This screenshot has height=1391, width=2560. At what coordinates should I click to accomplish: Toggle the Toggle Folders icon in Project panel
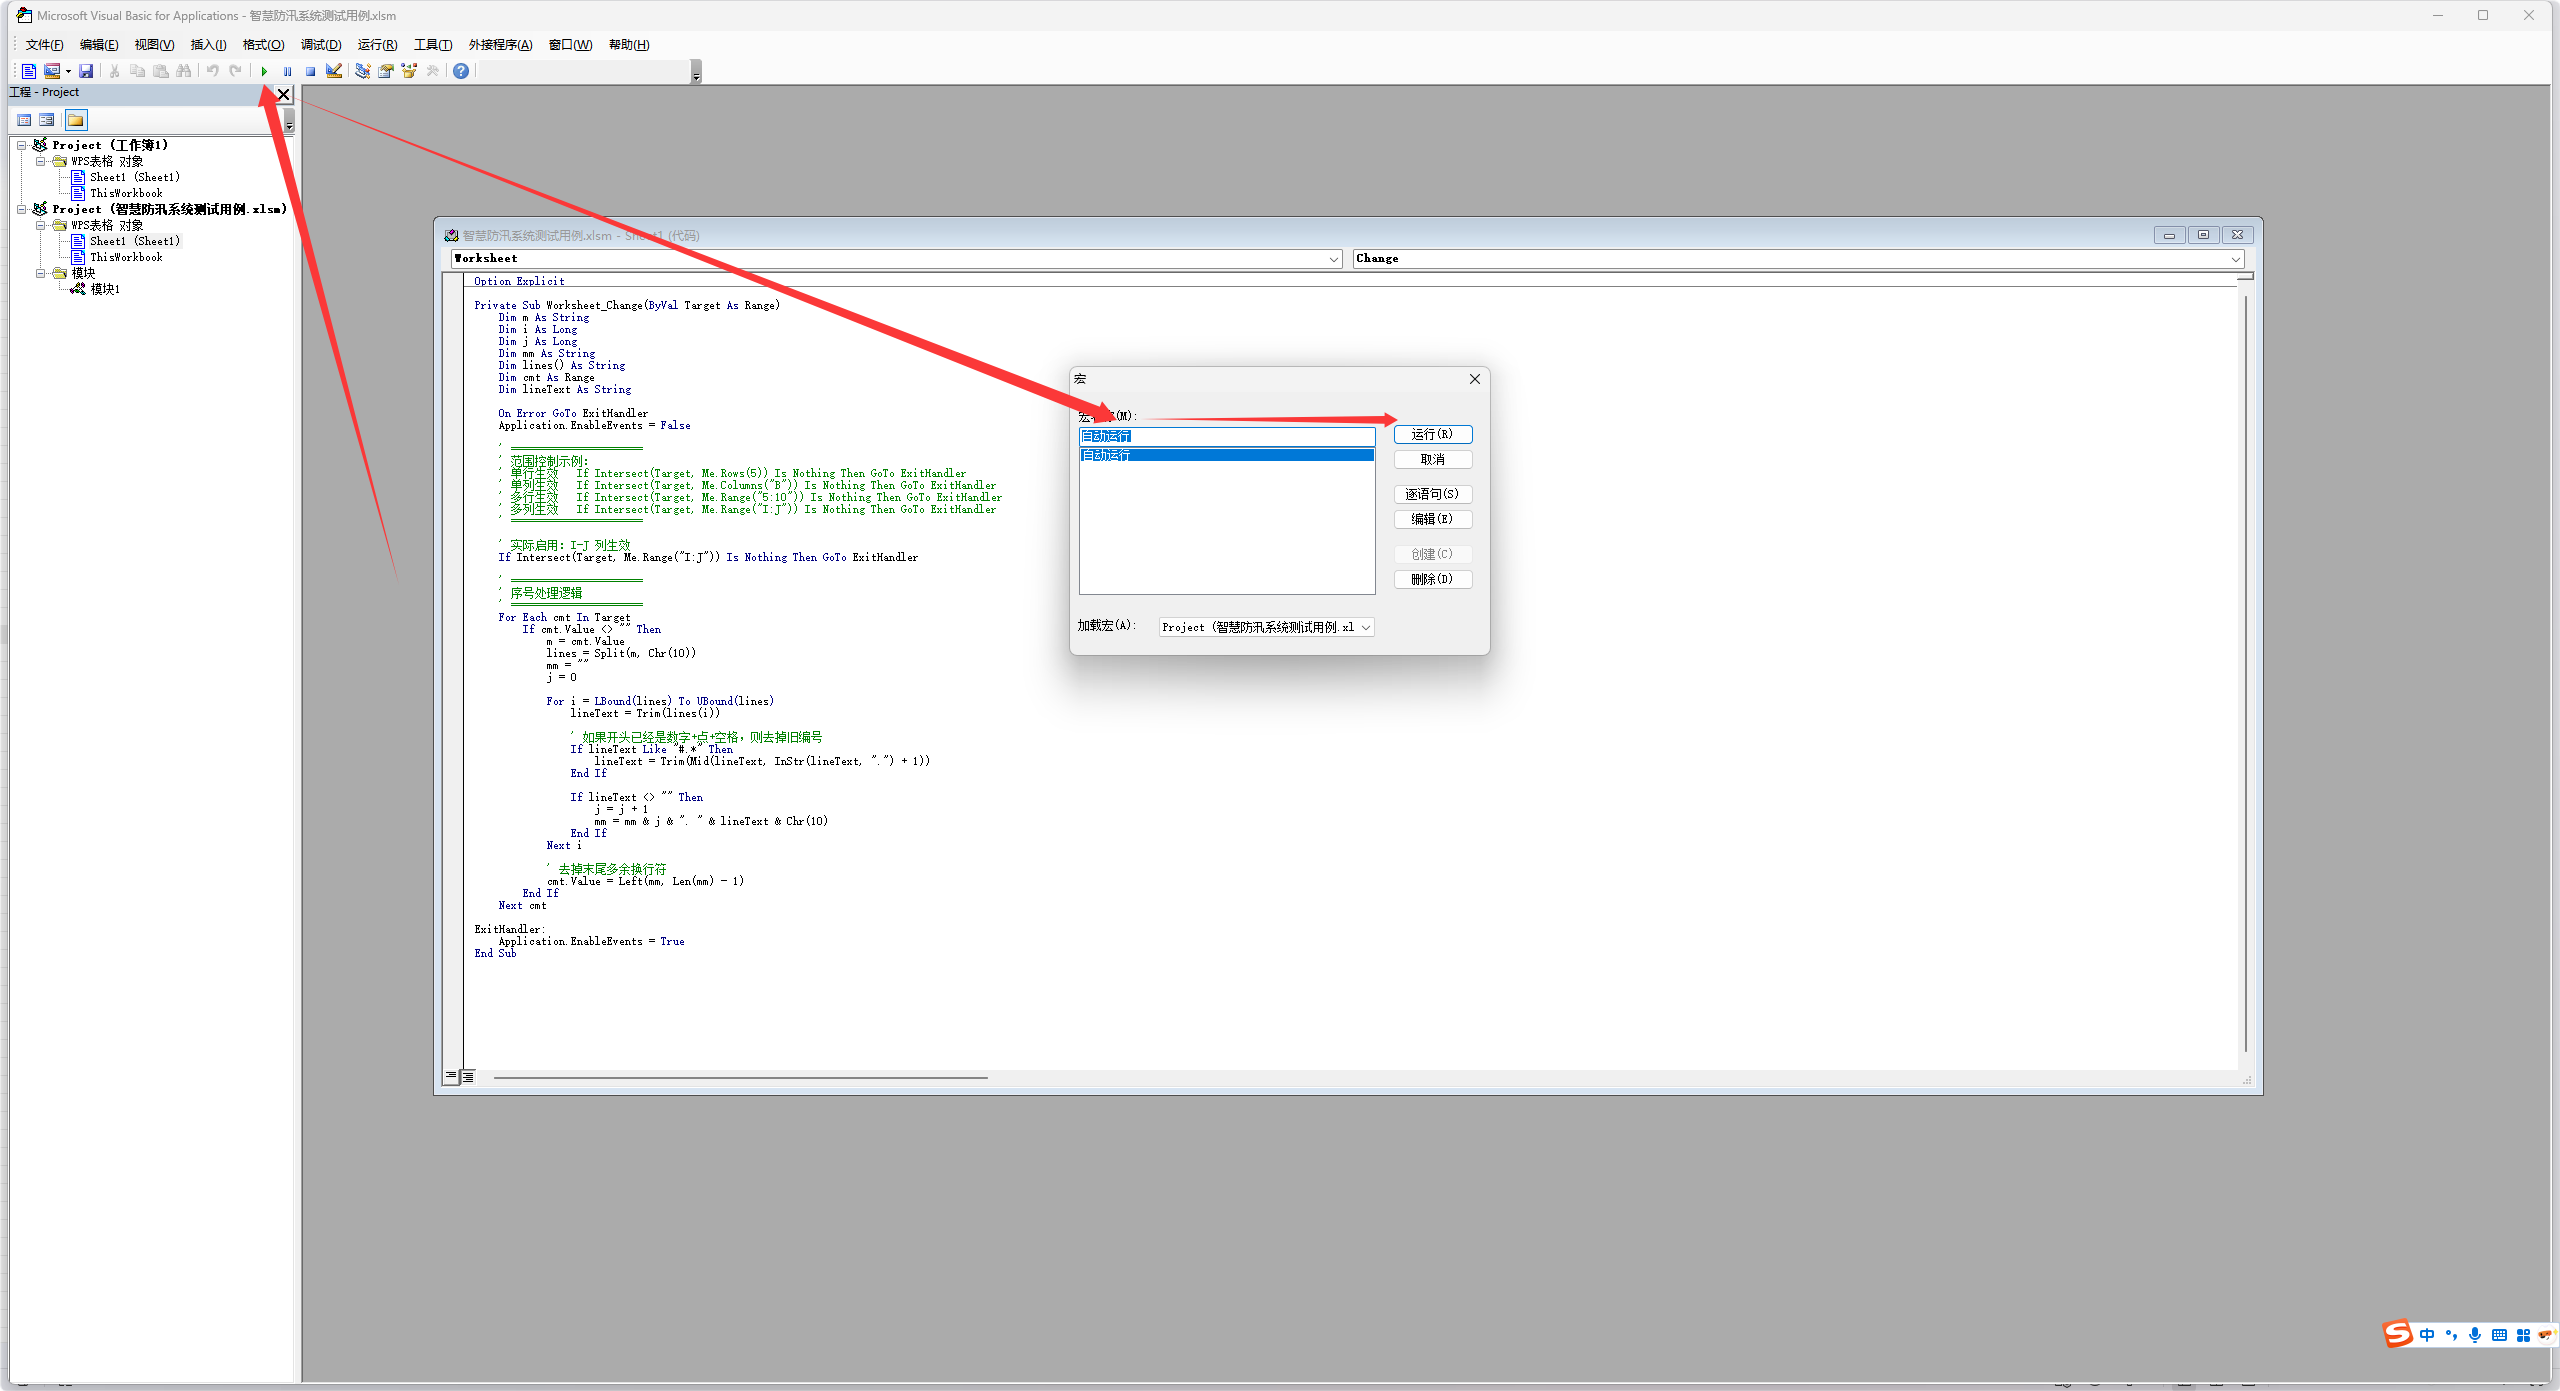[76, 120]
